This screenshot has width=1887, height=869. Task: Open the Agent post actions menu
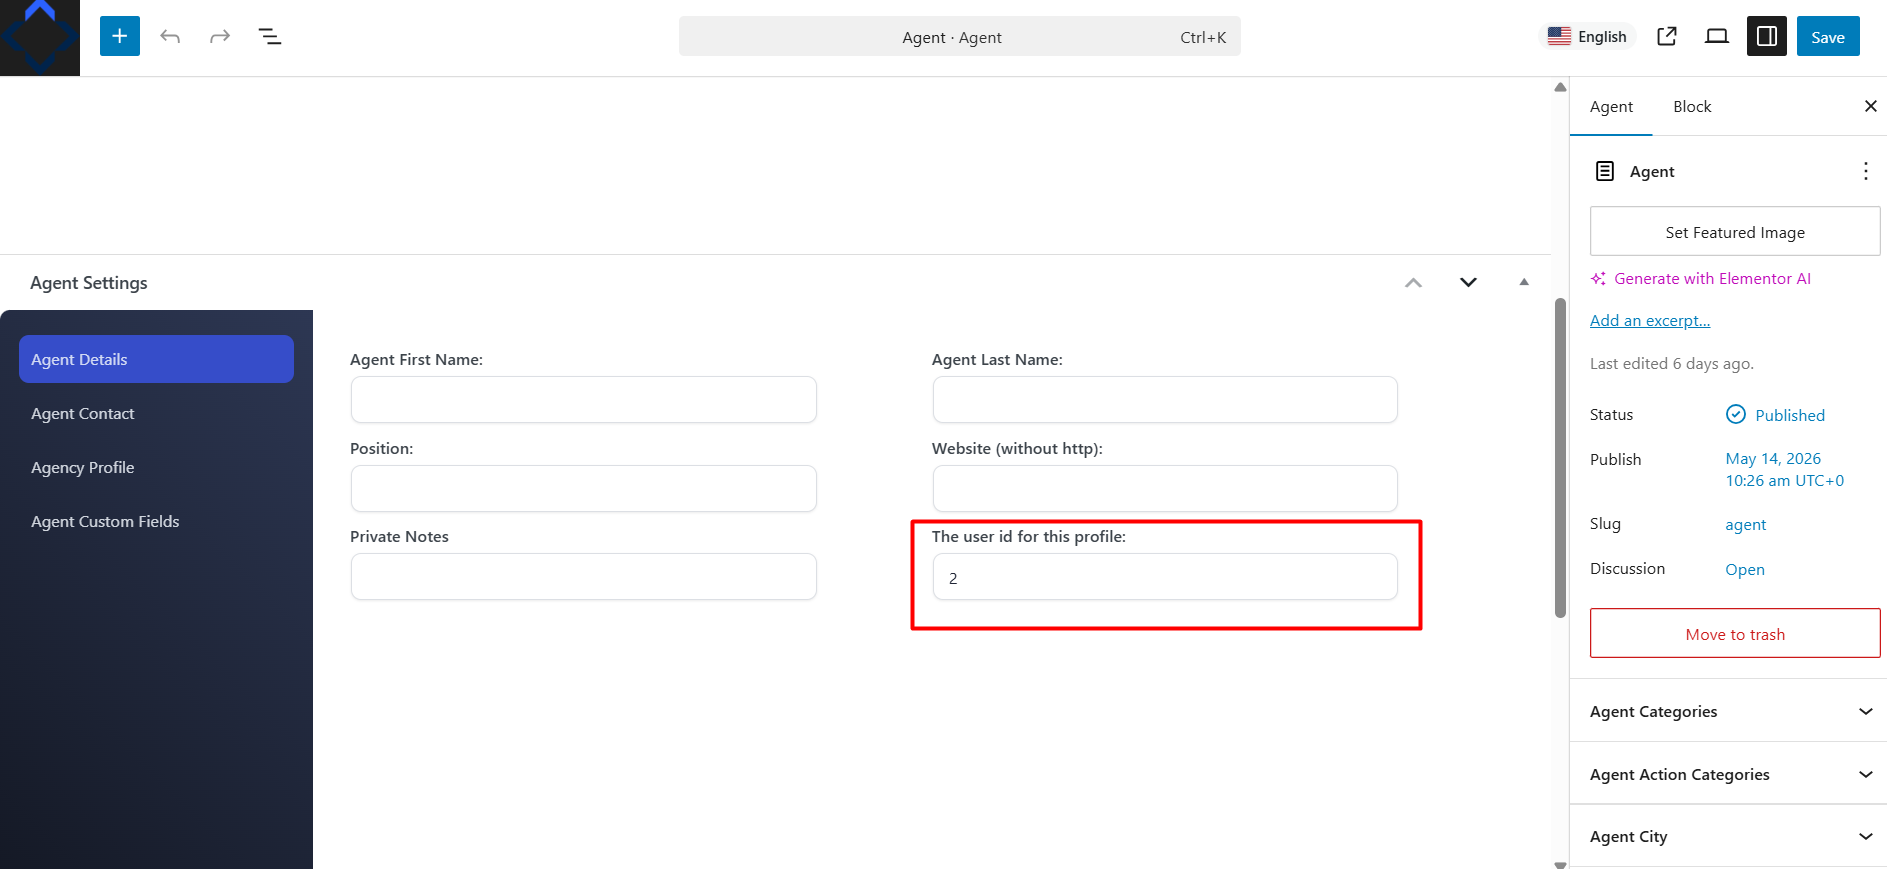point(1865,171)
